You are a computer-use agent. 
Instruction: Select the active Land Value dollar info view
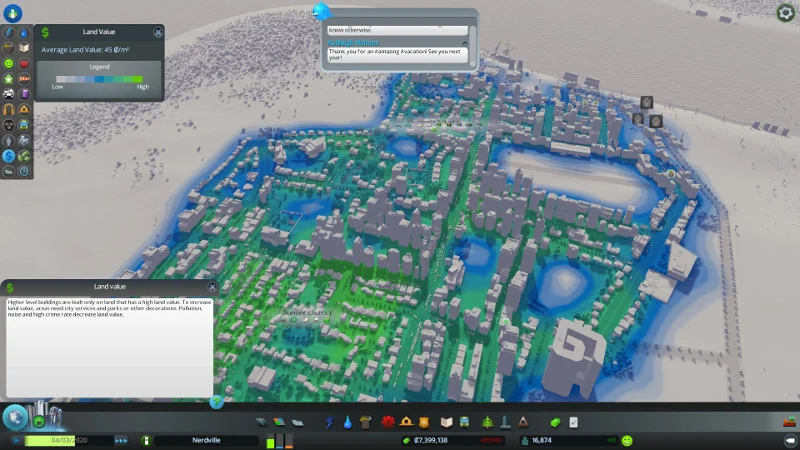(x=9, y=156)
